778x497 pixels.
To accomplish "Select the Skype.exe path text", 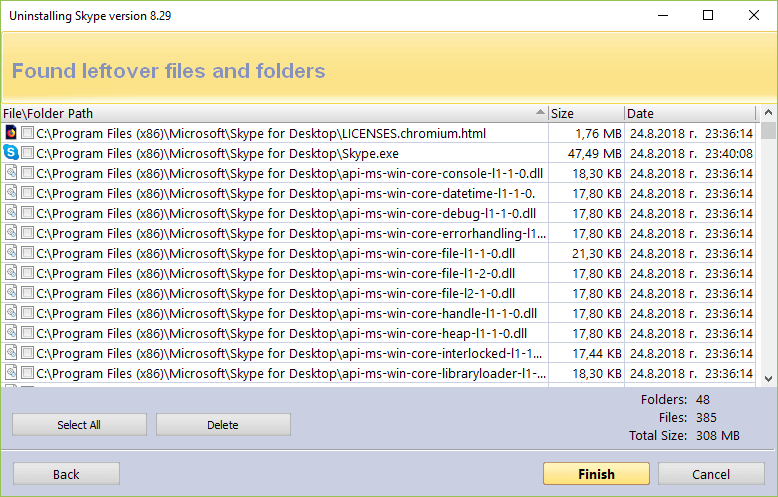I will [x=217, y=153].
